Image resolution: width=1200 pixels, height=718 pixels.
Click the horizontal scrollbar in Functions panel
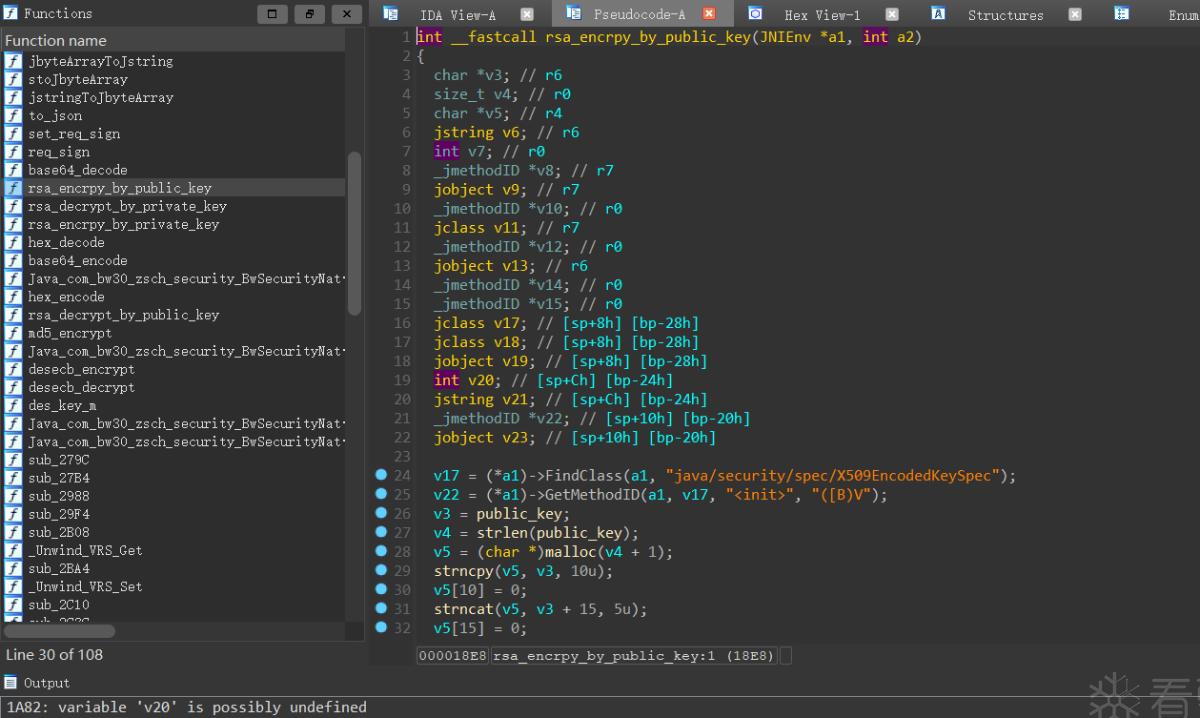click(60, 631)
